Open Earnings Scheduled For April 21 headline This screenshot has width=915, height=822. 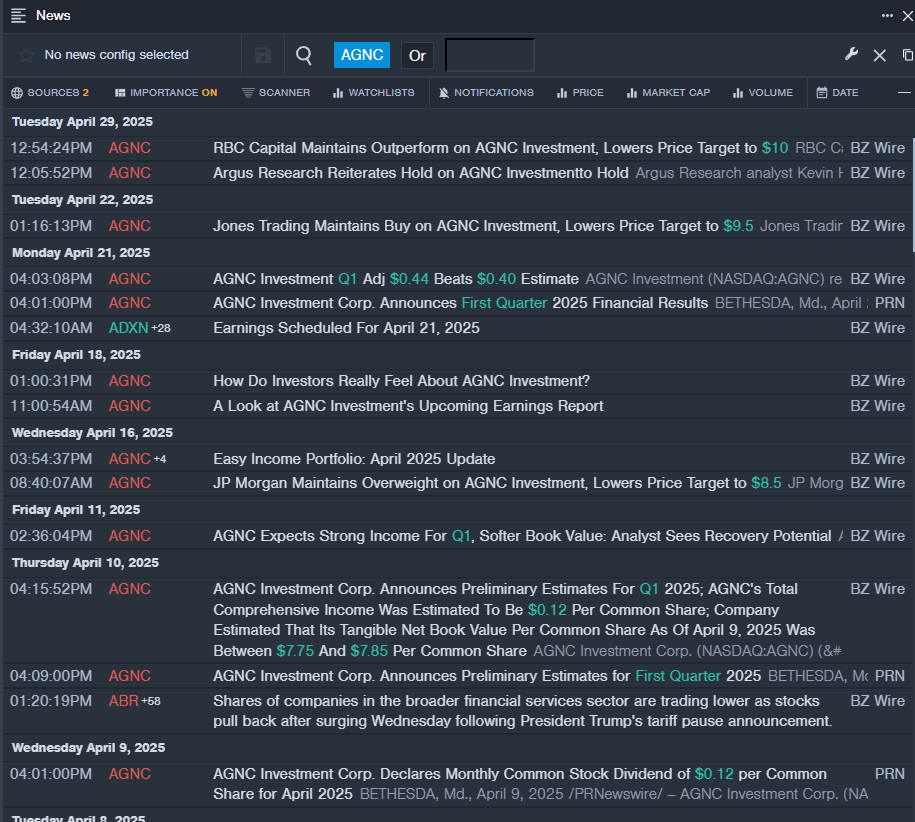(x=346, y=328)
